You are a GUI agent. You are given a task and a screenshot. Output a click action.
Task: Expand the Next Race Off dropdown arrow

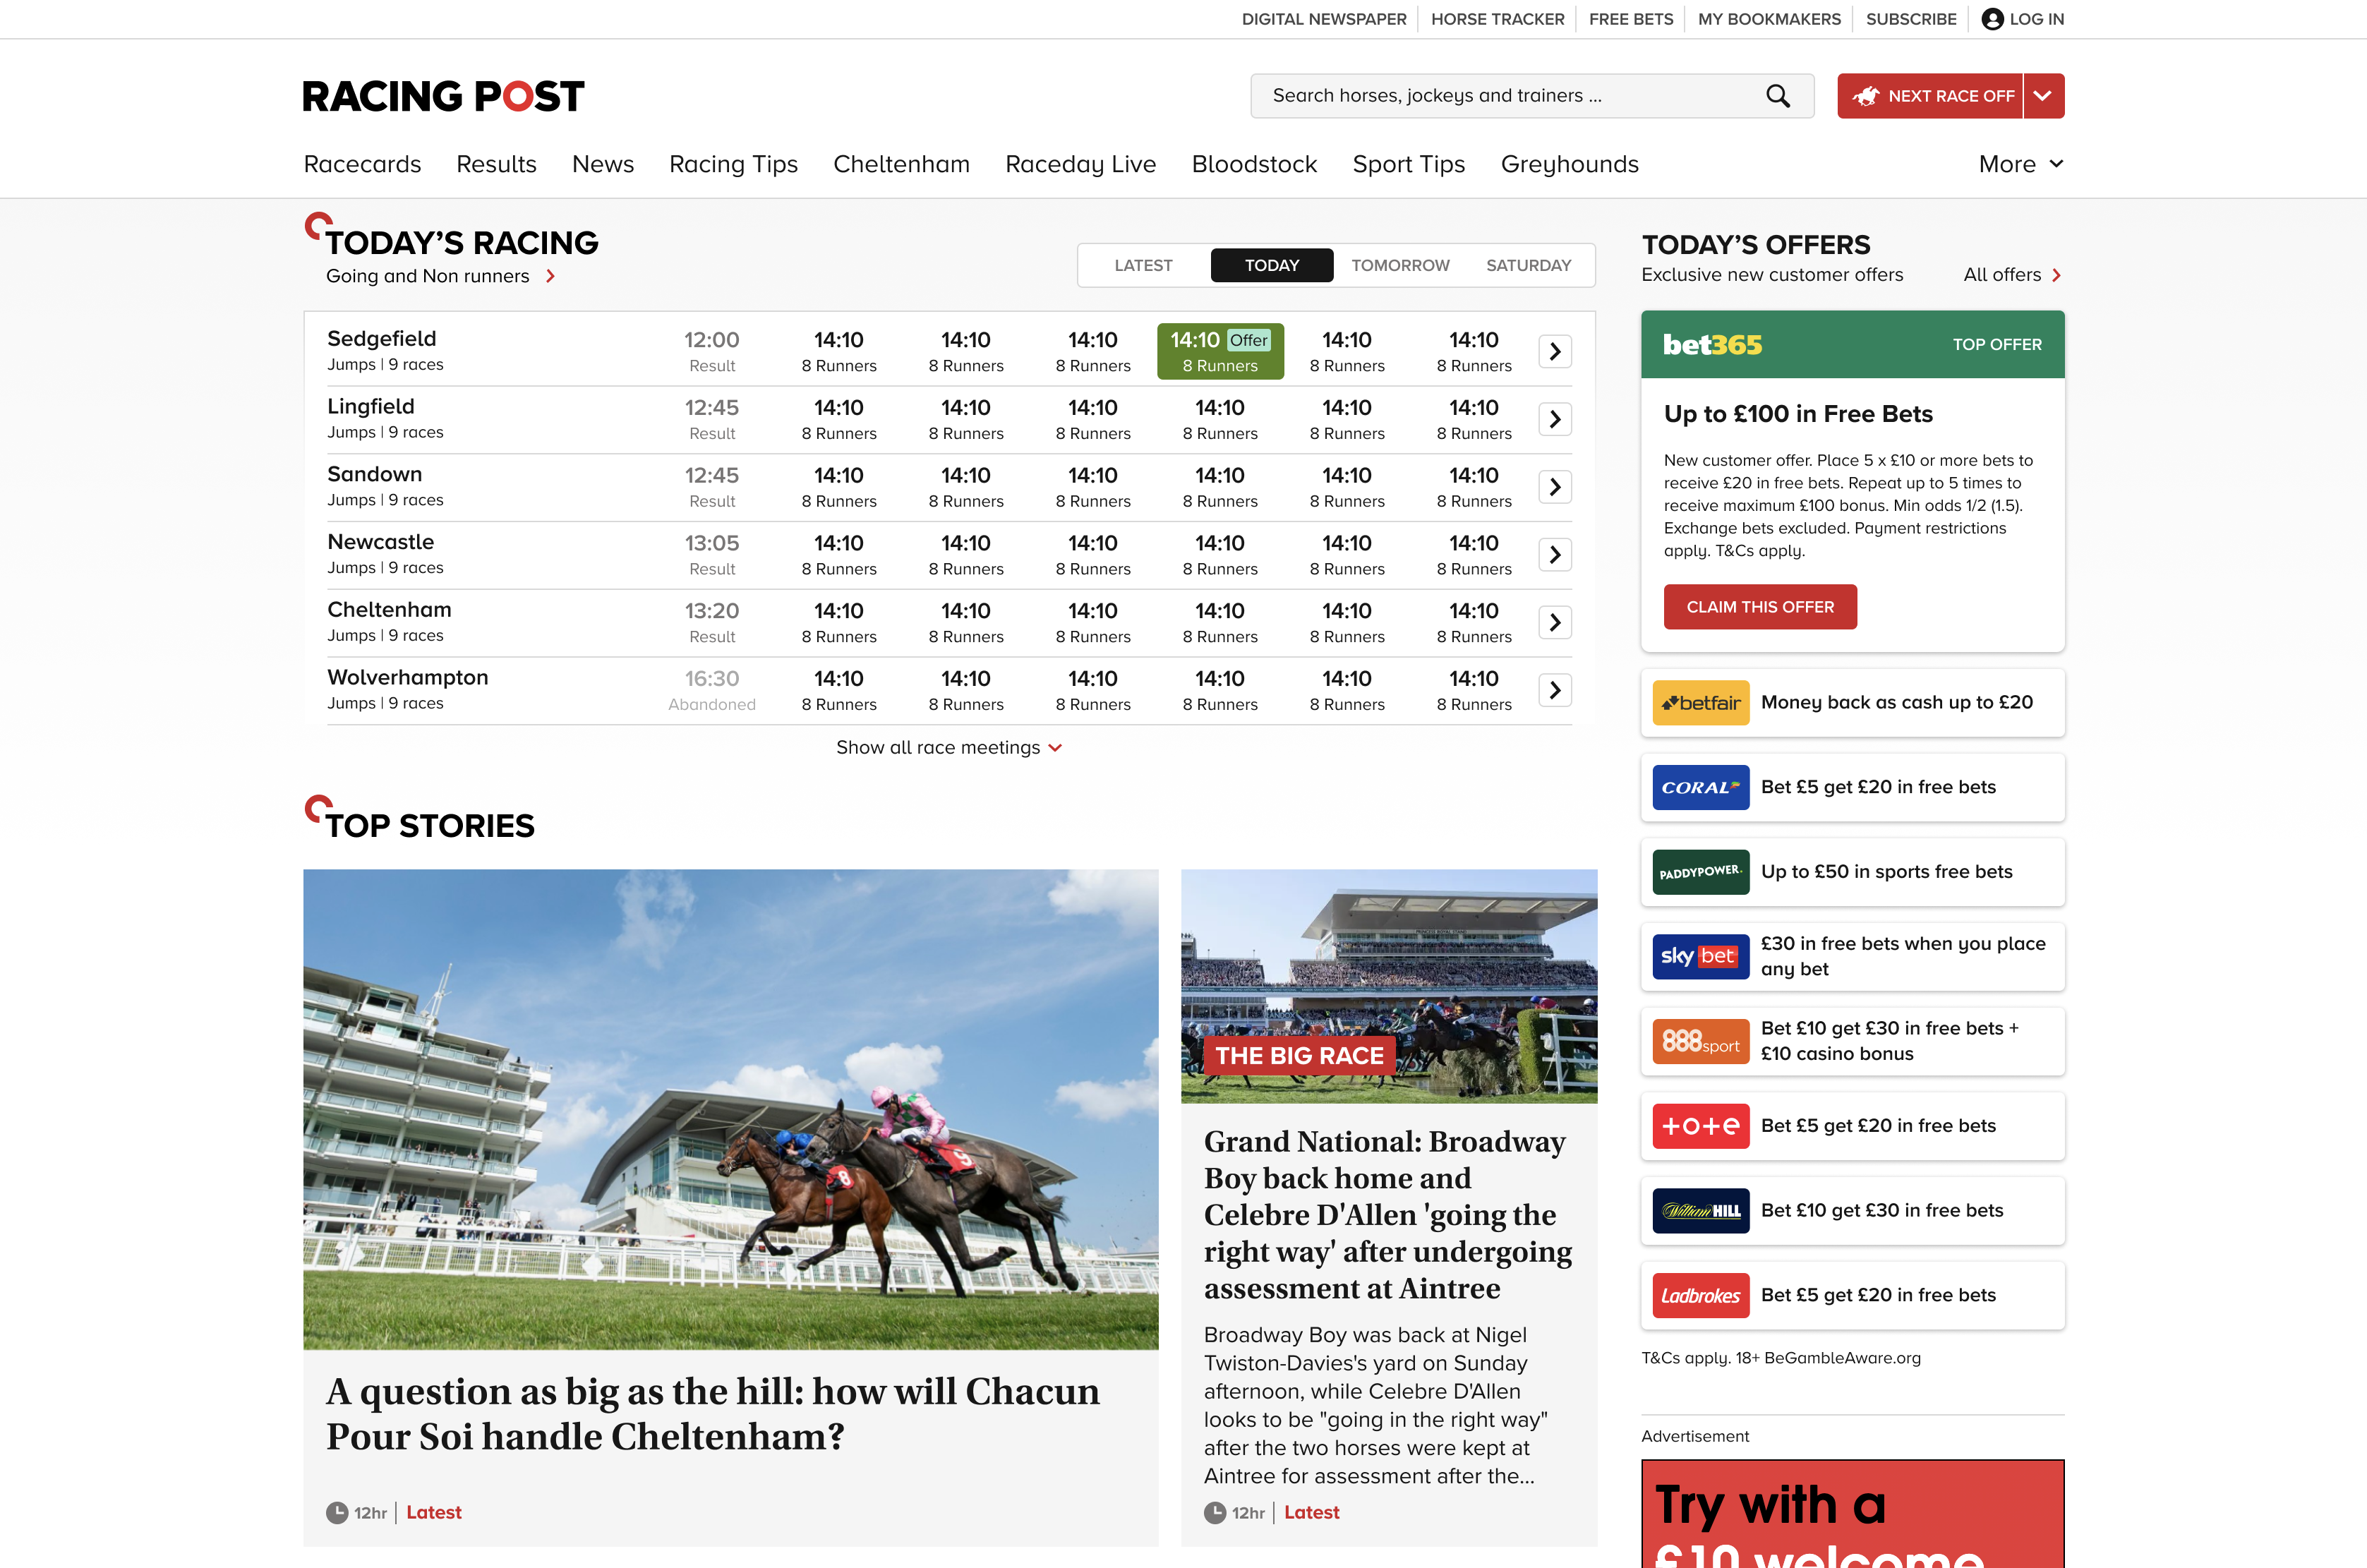tap(2043, 96)
